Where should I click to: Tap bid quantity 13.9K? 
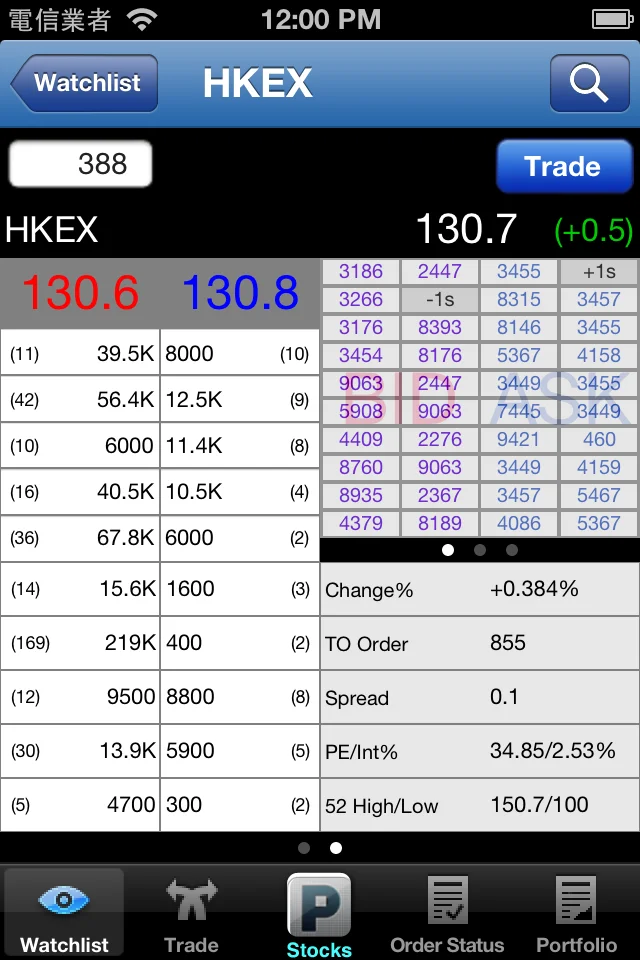[127, 751]
